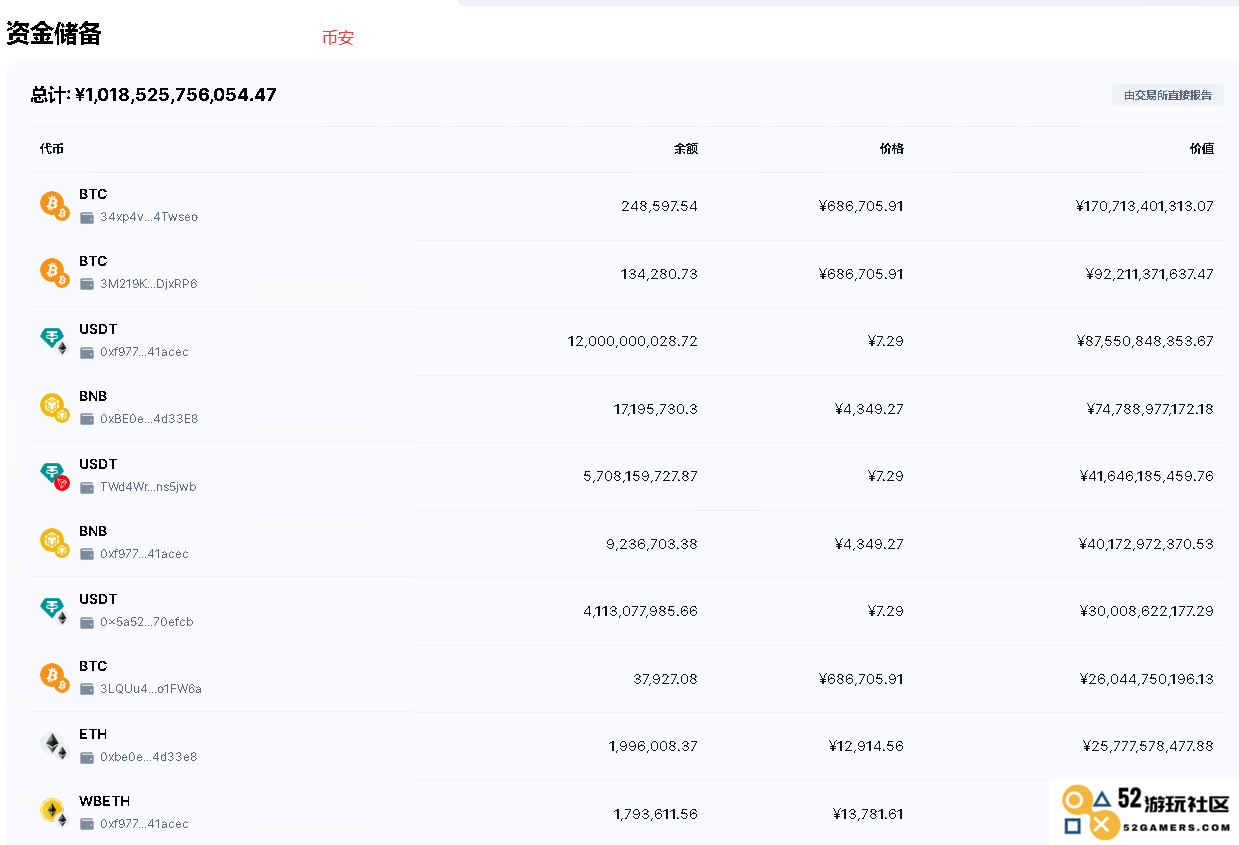Click the wallet icon beside TWd4Wr...ns5jwb

87,487
